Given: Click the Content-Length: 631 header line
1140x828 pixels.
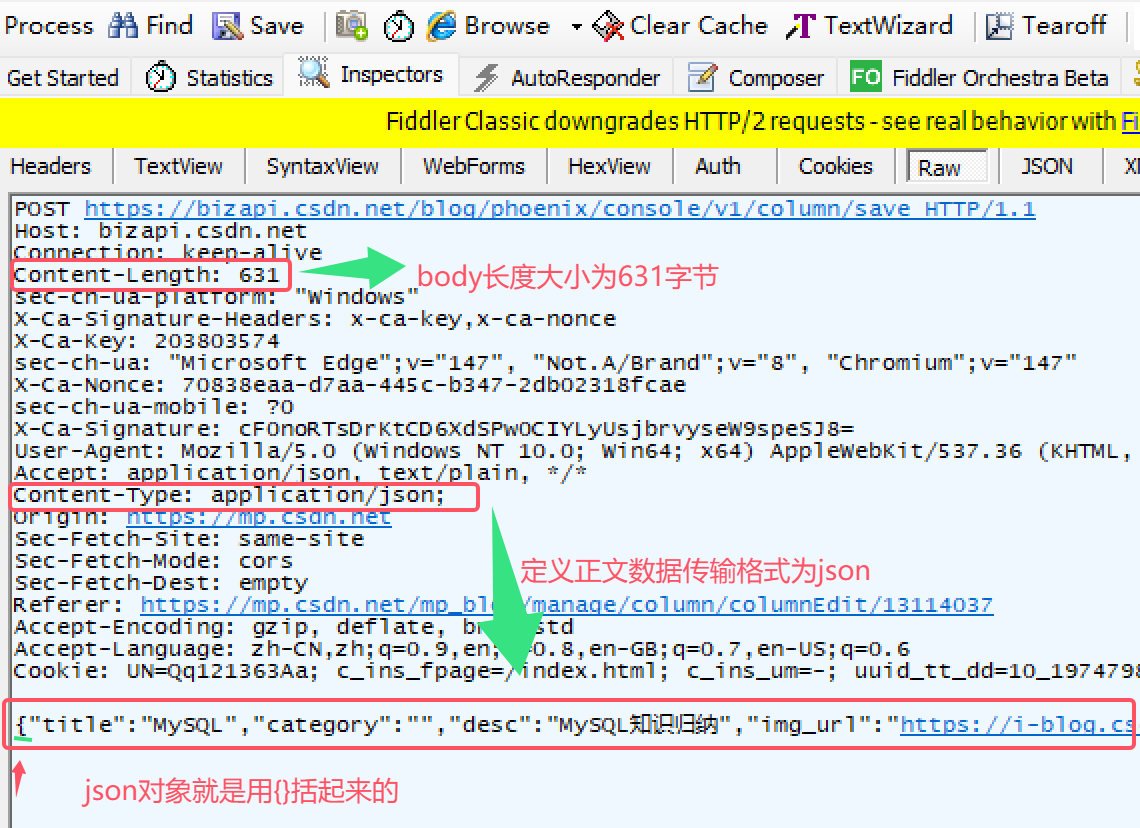Looking at the screenshot, I should tap(146, 276).
